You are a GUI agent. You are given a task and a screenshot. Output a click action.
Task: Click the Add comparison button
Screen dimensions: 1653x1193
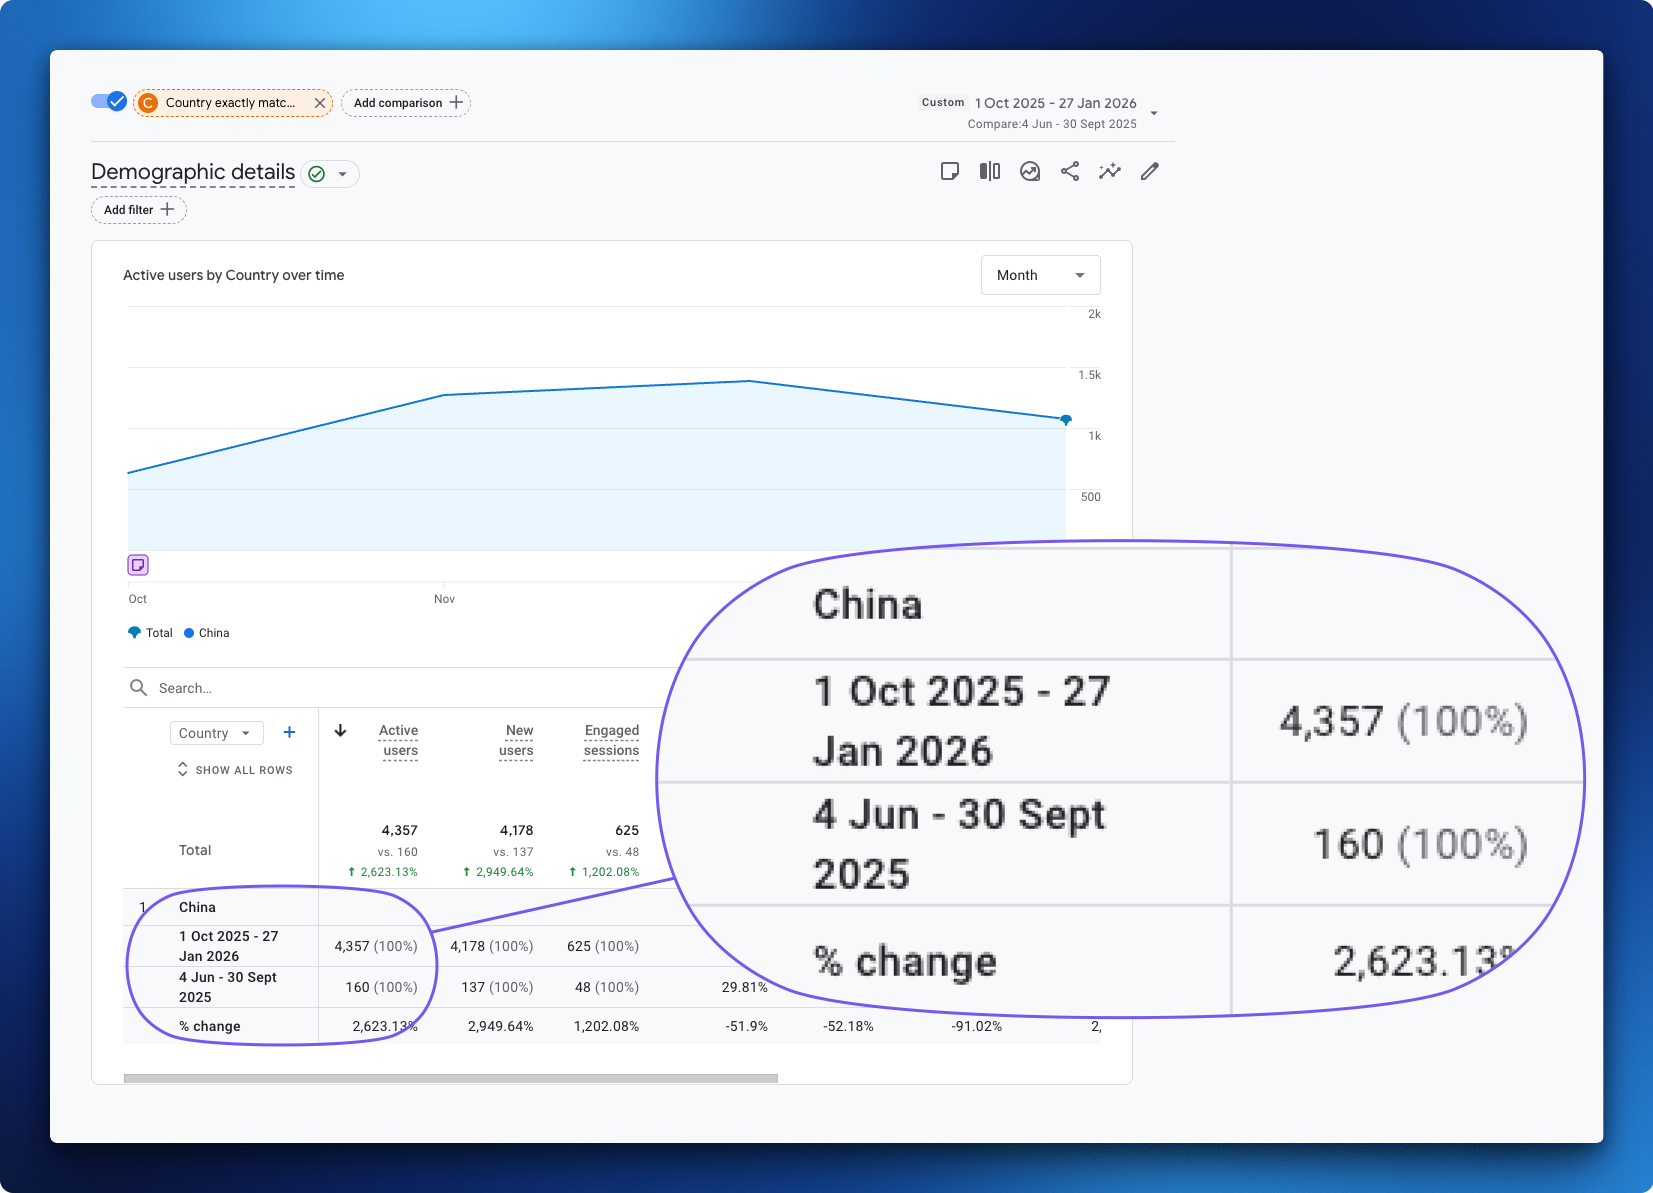406,102
